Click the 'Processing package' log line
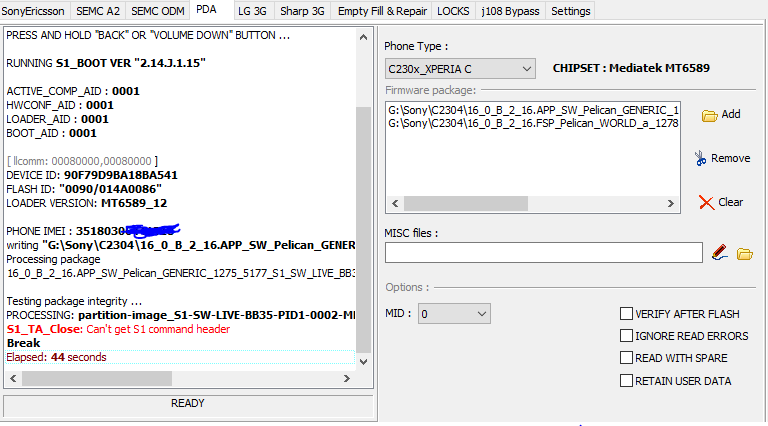Image resolution: width=768 pixels, height=426 pixels. [53, 259]
